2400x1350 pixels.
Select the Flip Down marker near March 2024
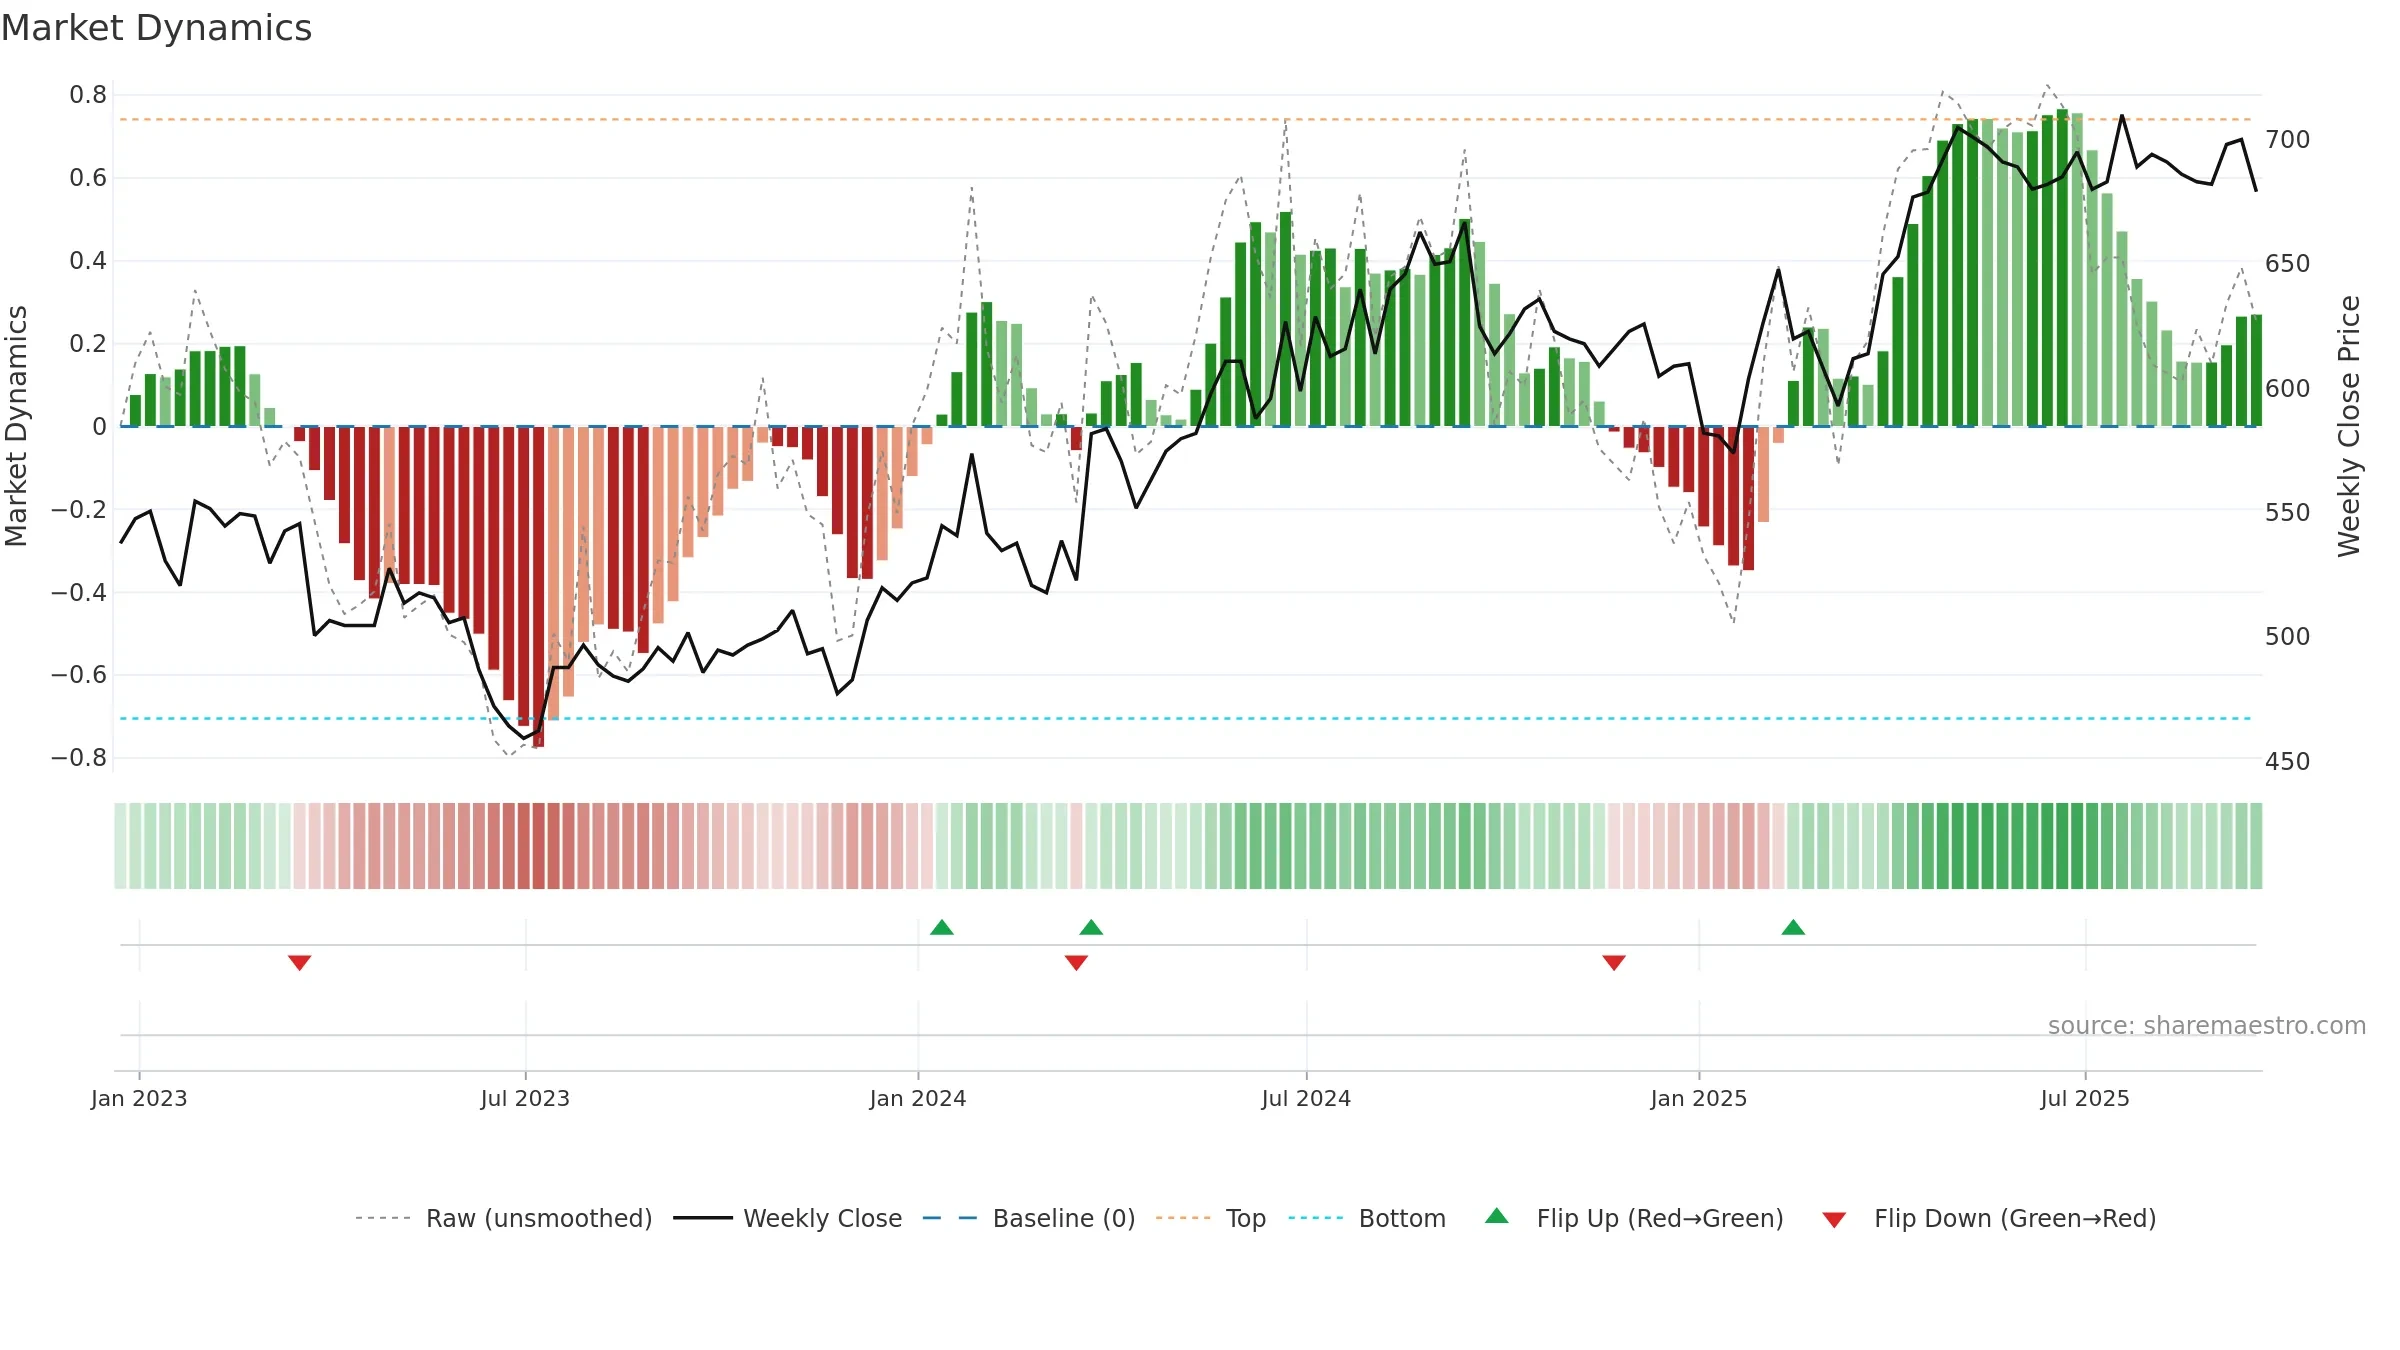coord(1076,962)
